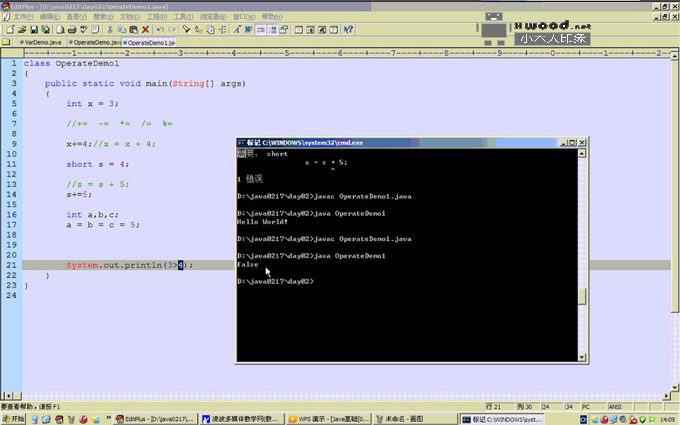Paste clipboard with the Paste toolbar icon
Image resolution: width=680 pixels, height=425 pixels.
pyautogui.click(x=134, y=29)
